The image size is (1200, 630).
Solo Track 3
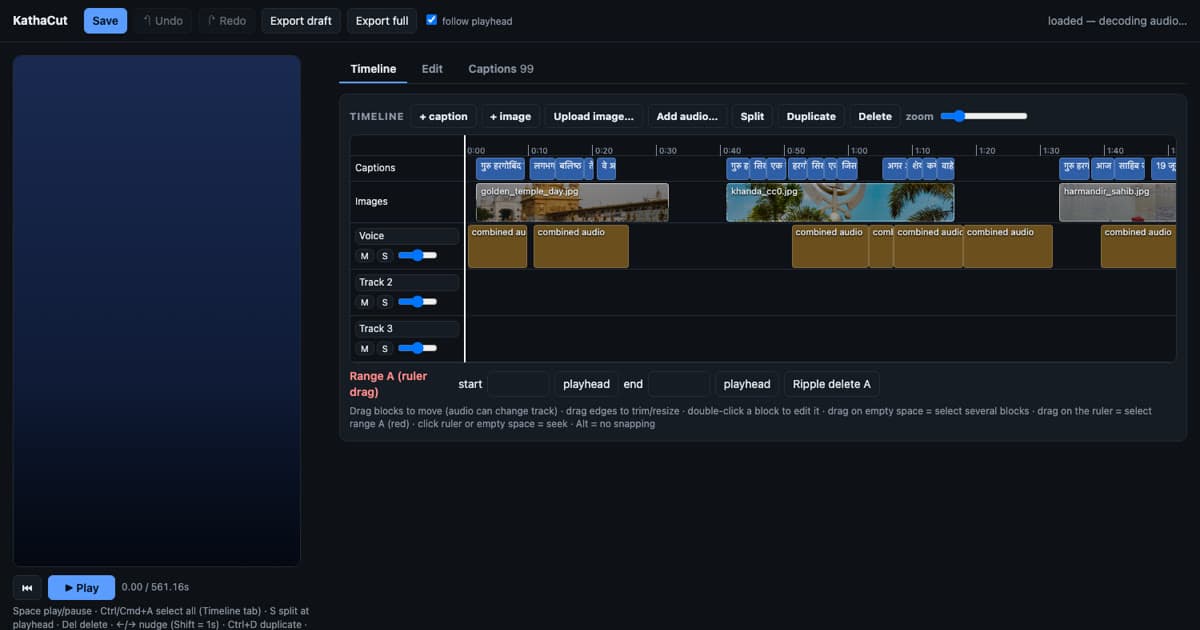click(384, 348)
